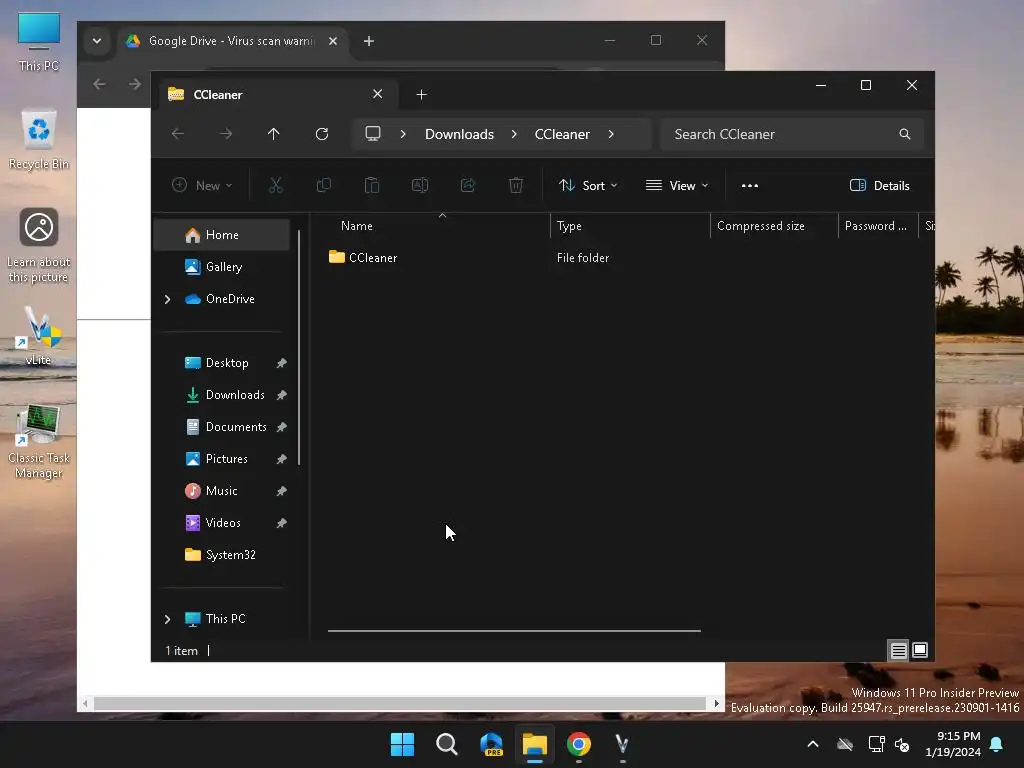The height and width of the screenshot is (768, 1024).
Task: Open the View dropdown
Action: pyautogui.click(x=677, y=185)
